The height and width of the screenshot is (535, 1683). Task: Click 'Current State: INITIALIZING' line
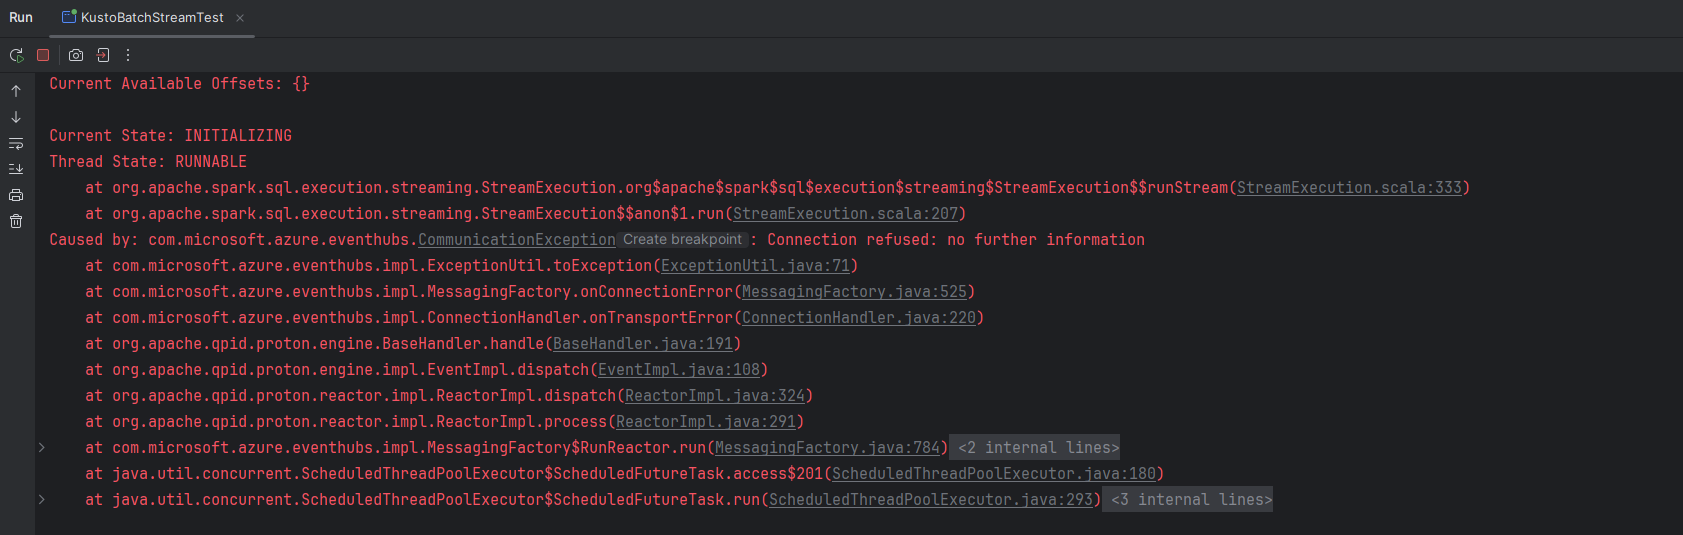(x=171, y=136)
